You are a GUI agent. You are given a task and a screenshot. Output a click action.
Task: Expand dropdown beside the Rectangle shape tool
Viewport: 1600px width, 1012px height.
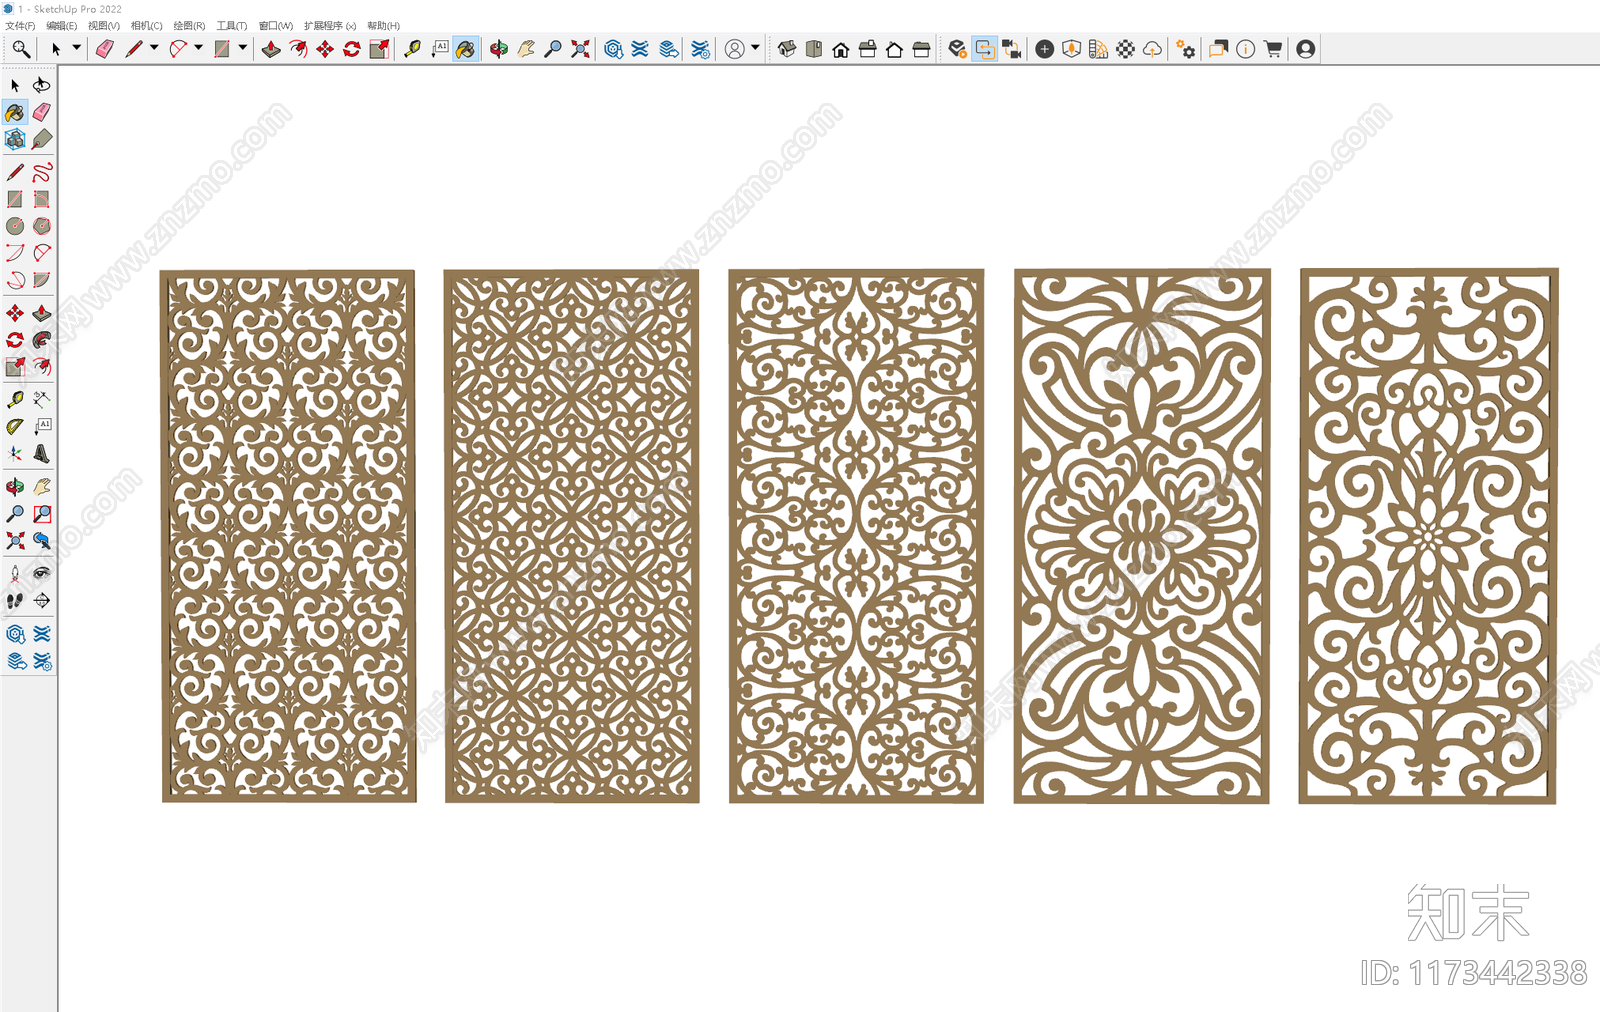click(242, 48)
